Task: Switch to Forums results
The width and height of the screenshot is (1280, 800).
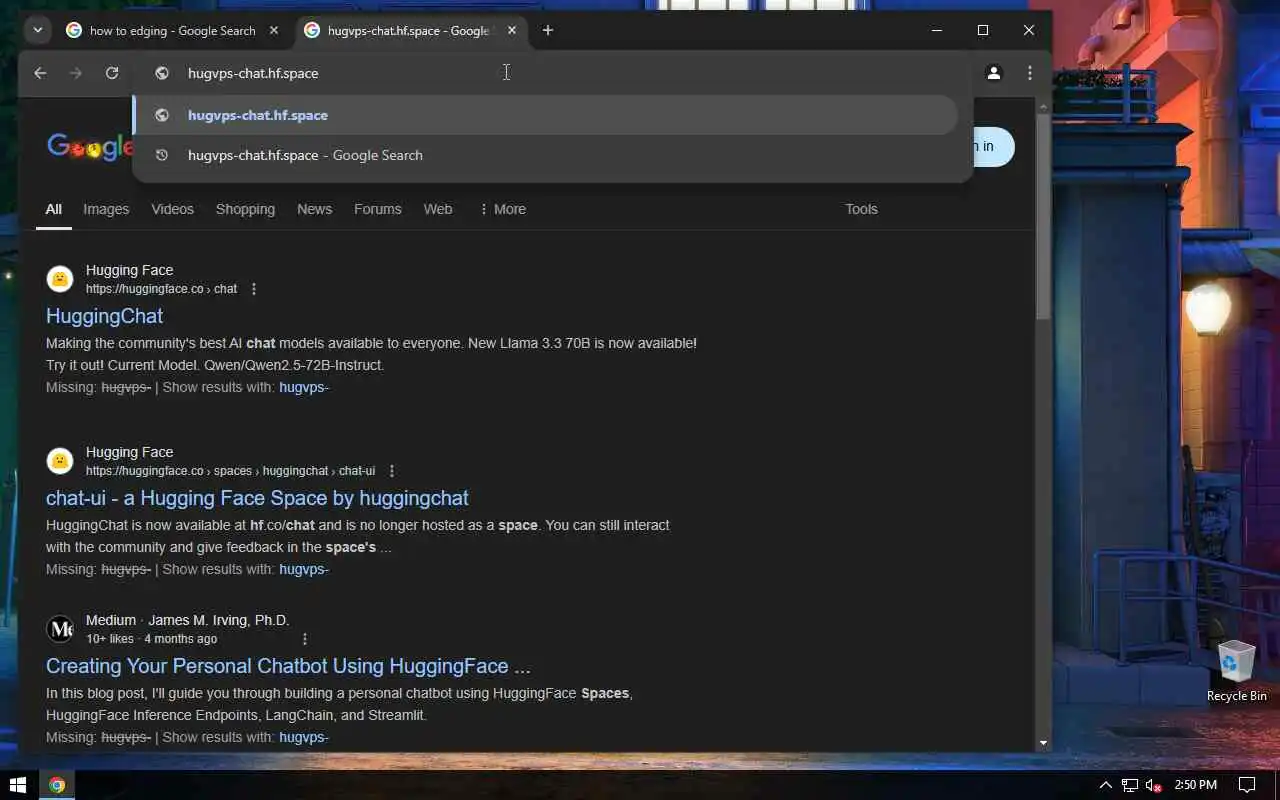Action: (x=378, y=209)
